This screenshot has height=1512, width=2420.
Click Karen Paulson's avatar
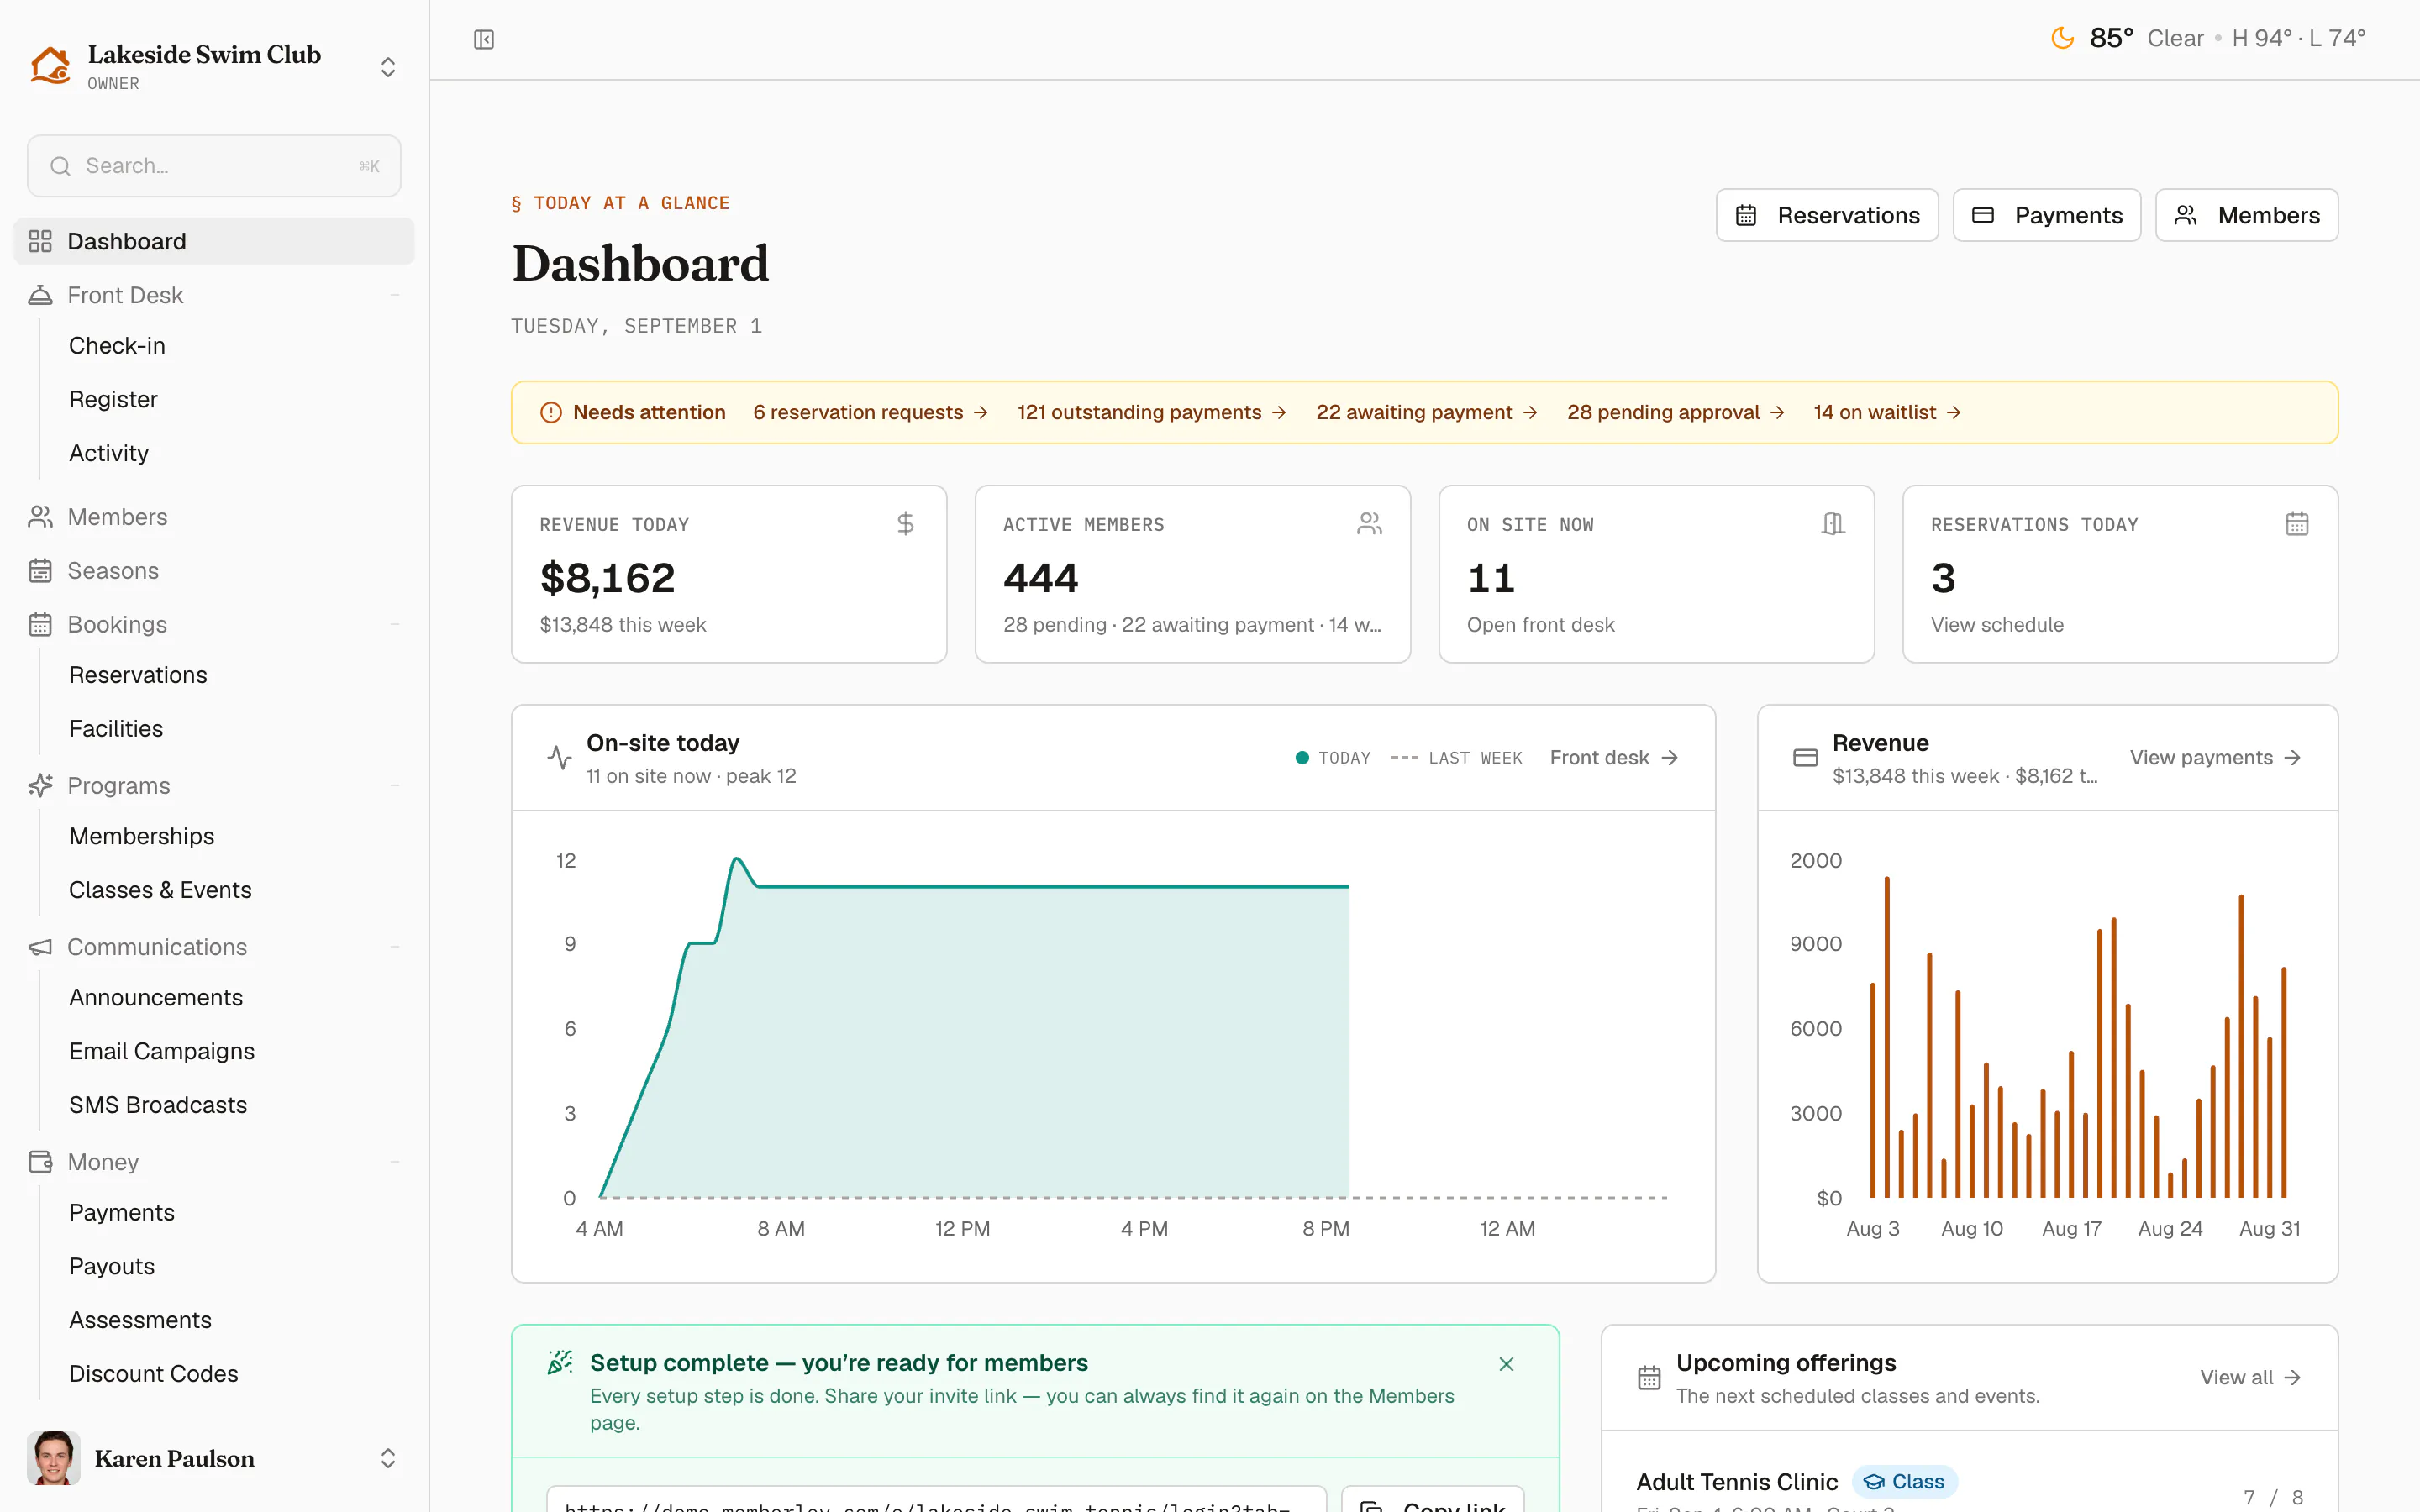[x=54, y=1458]
